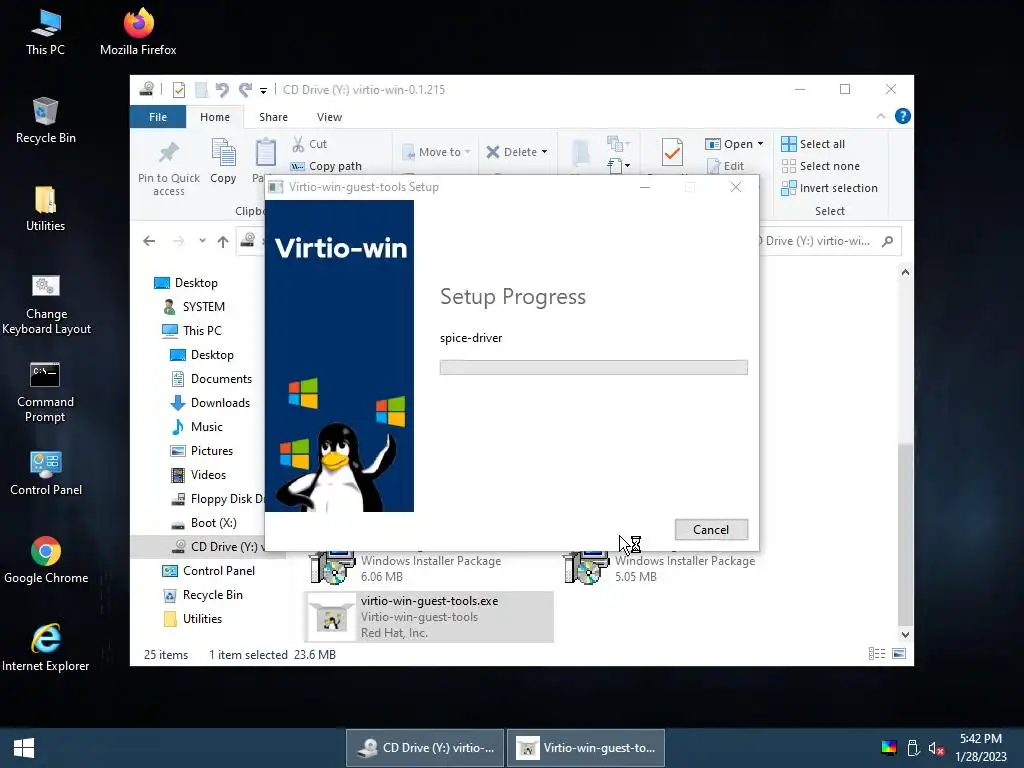
Task: Switch to large icons view in status bar
Action: coord(899,654)
